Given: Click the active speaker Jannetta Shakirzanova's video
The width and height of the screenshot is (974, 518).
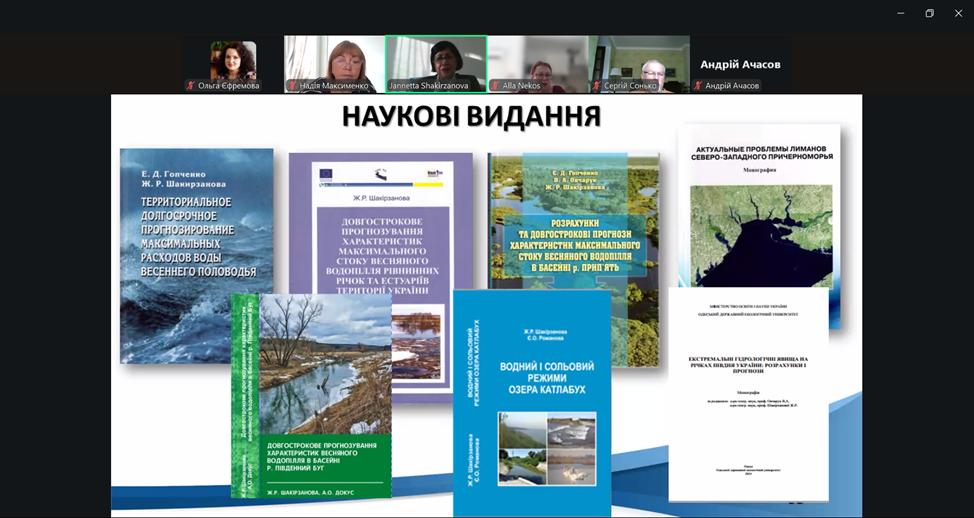Looking at the screenshot, I should [436, 60].
